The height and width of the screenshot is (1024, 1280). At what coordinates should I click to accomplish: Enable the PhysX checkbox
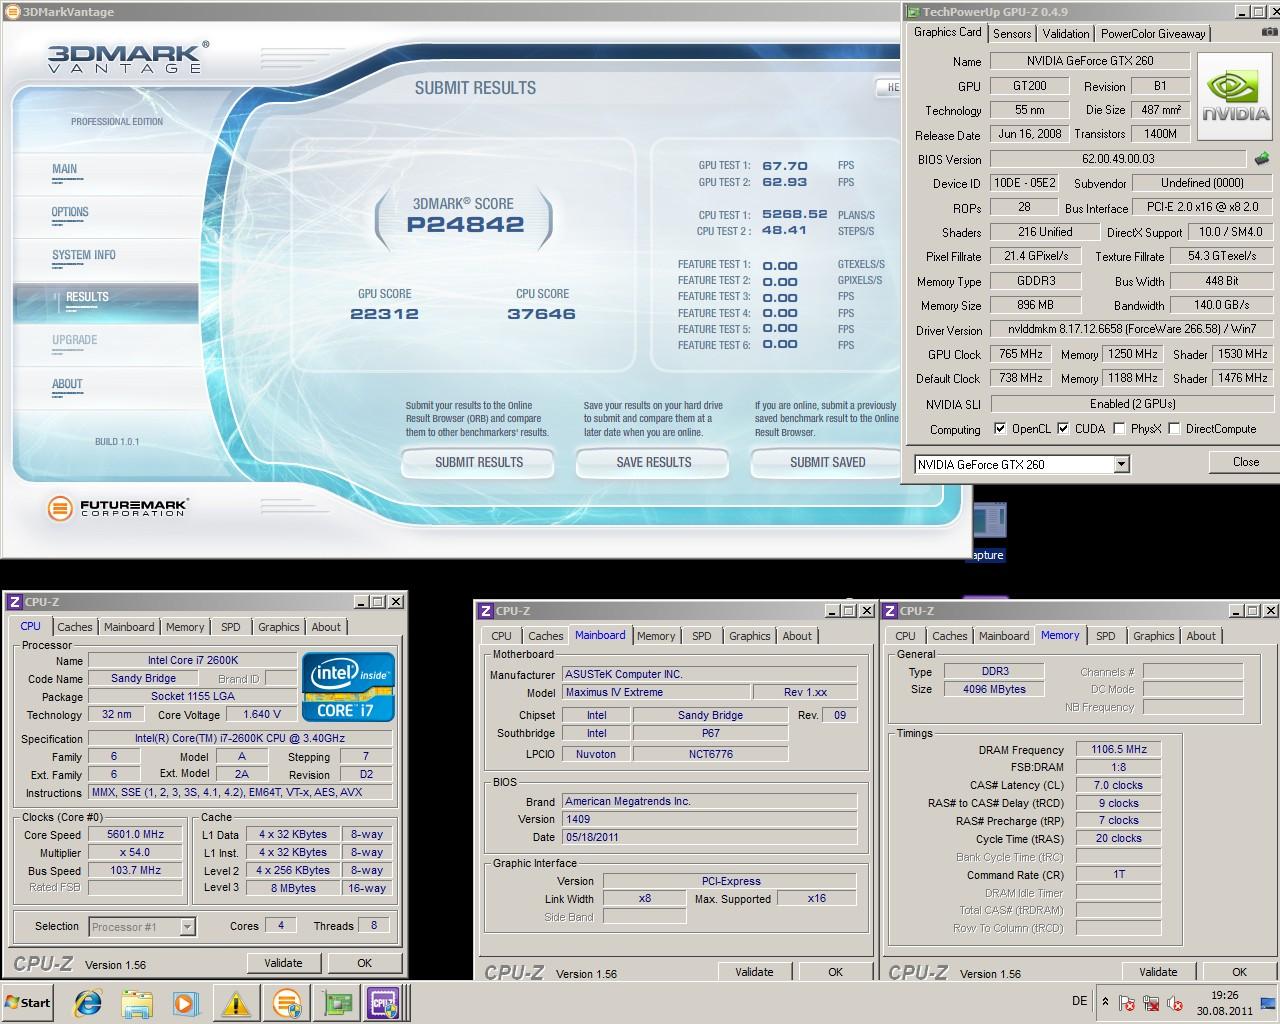(1119, 428)
